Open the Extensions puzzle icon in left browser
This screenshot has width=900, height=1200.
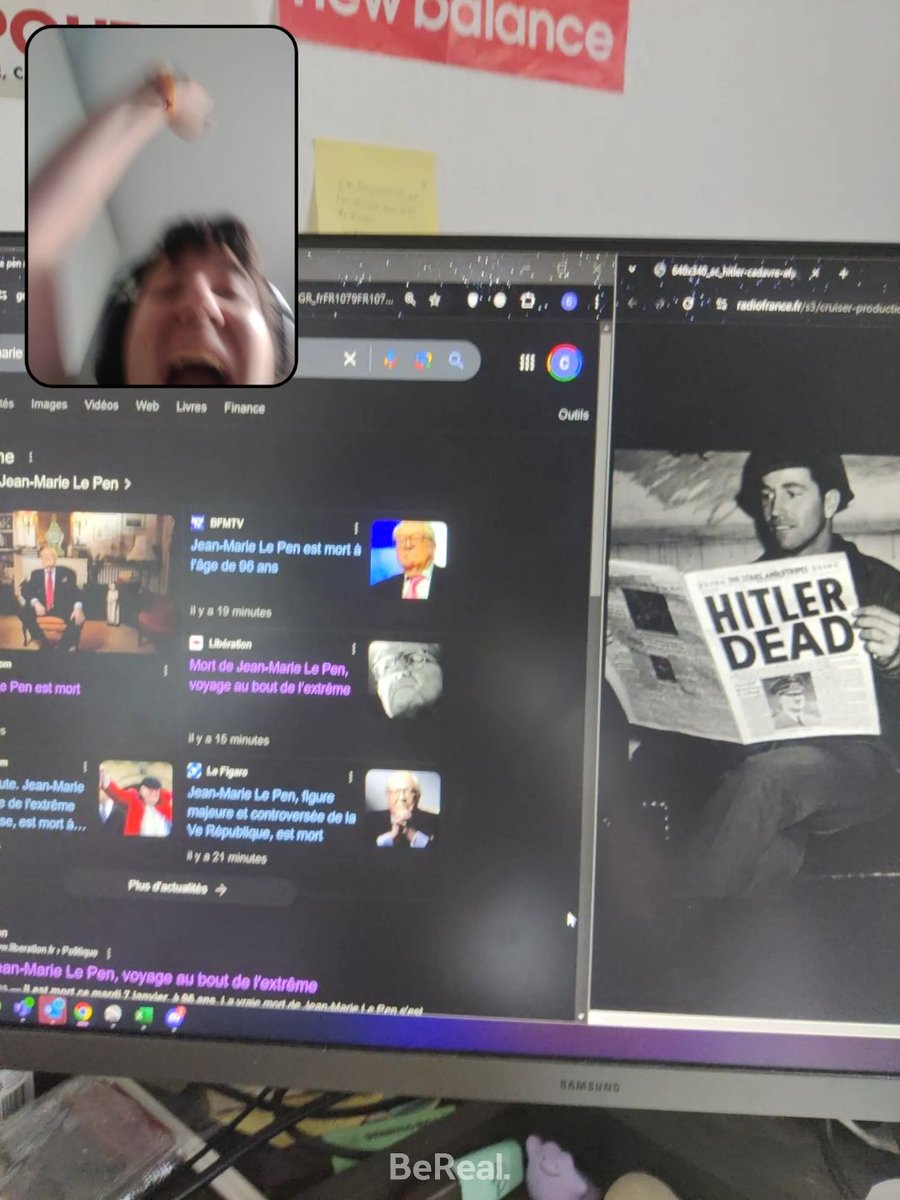point(526,299)
